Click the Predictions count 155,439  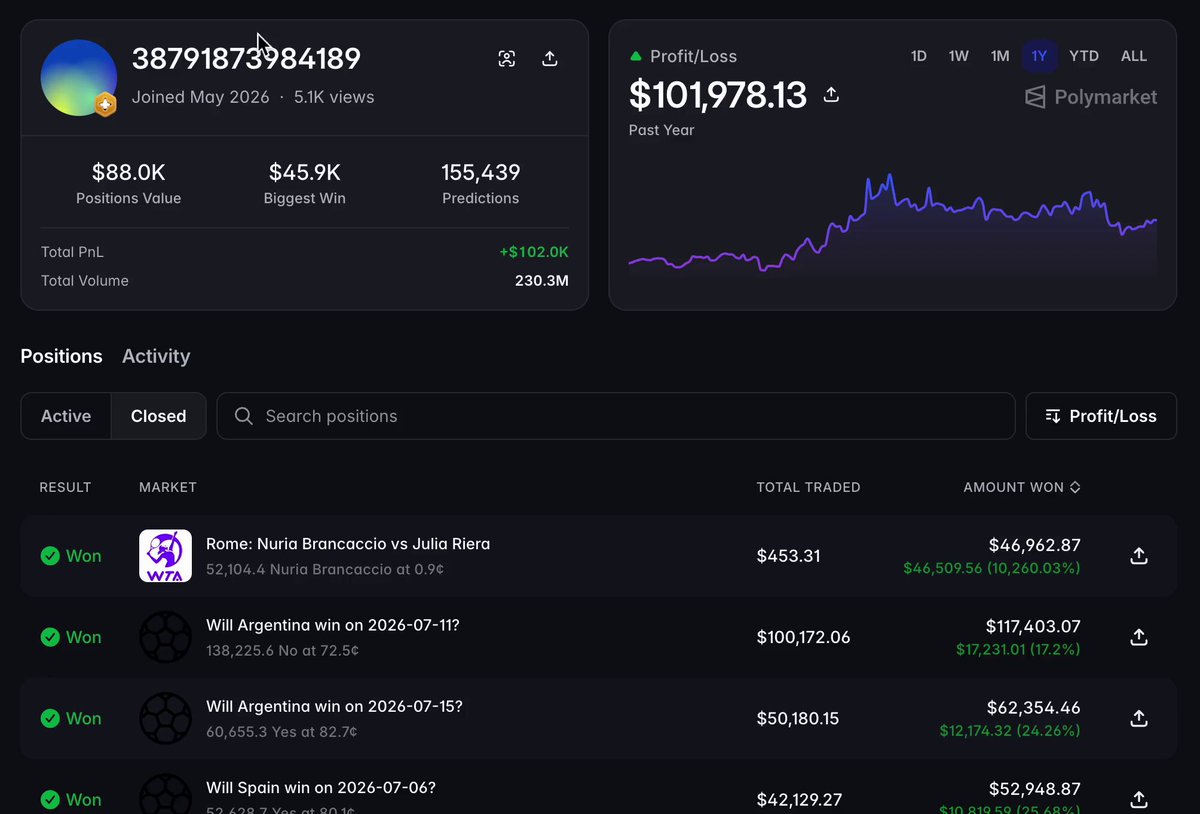[x=481, y=172]
